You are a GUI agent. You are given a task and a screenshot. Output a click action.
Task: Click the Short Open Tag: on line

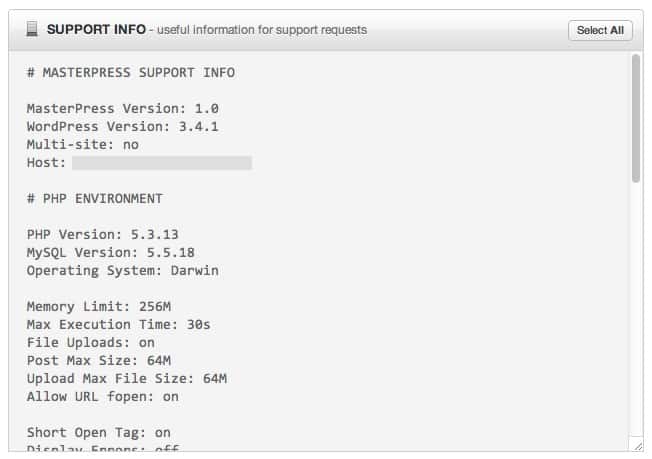coord(99,433)
